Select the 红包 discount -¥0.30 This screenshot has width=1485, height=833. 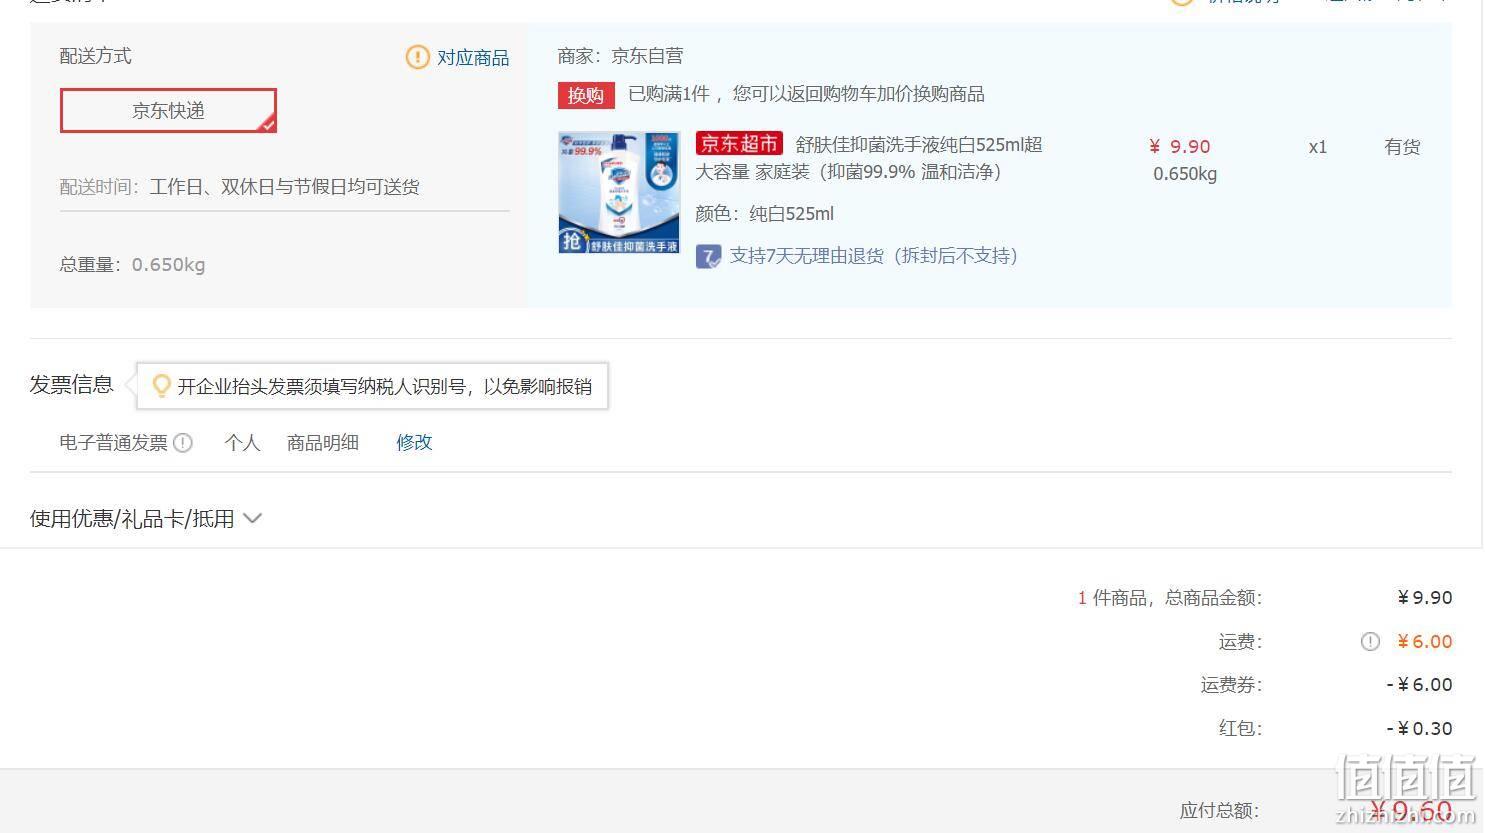[x=1419, y=729]
